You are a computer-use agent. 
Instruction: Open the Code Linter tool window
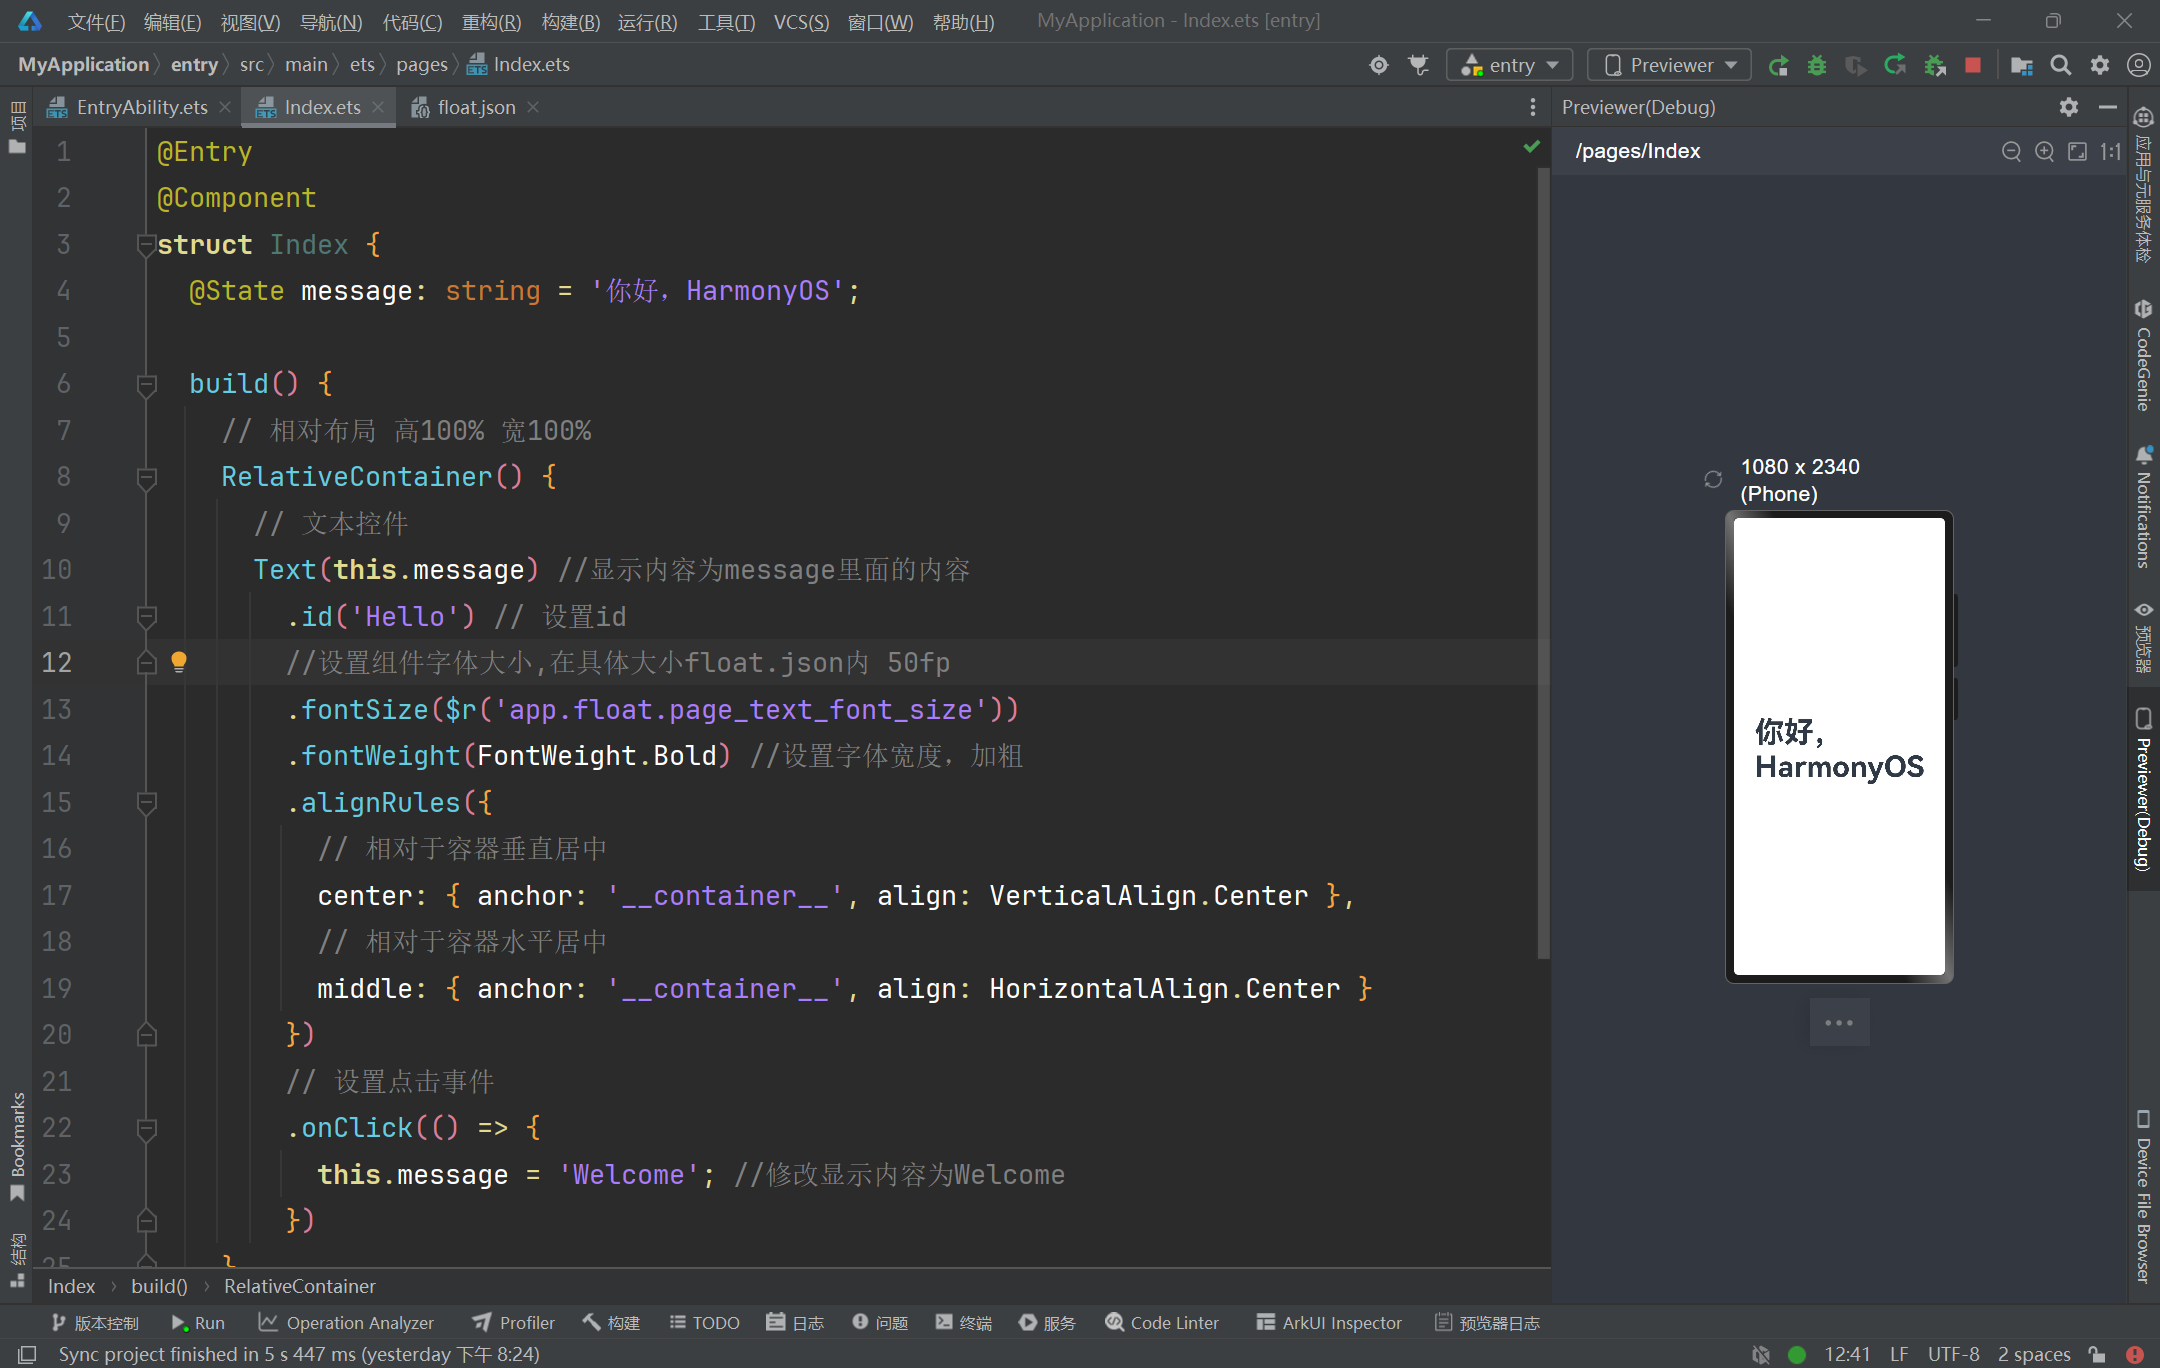[1161, 1323]
